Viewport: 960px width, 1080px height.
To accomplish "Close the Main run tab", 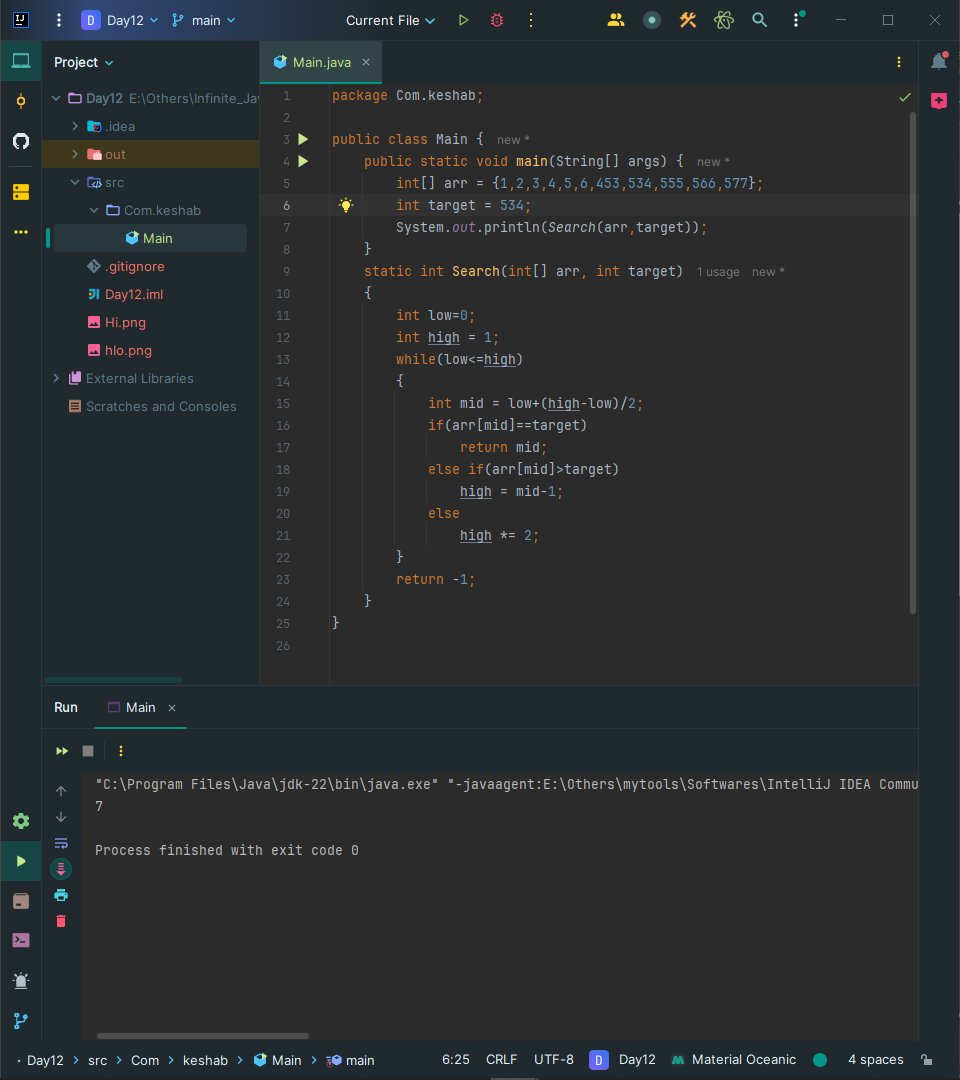I will tap(171, 708).
